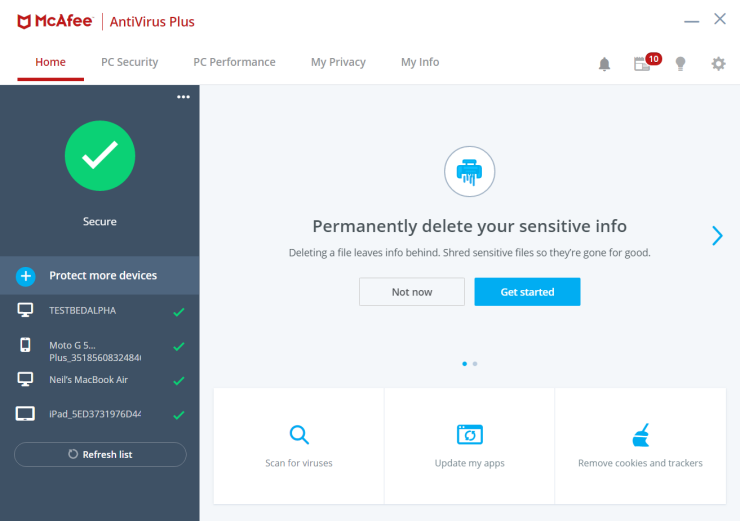Advance to next promo with right chevron
The image size is (740, 521).
click(x=717, y=236)
